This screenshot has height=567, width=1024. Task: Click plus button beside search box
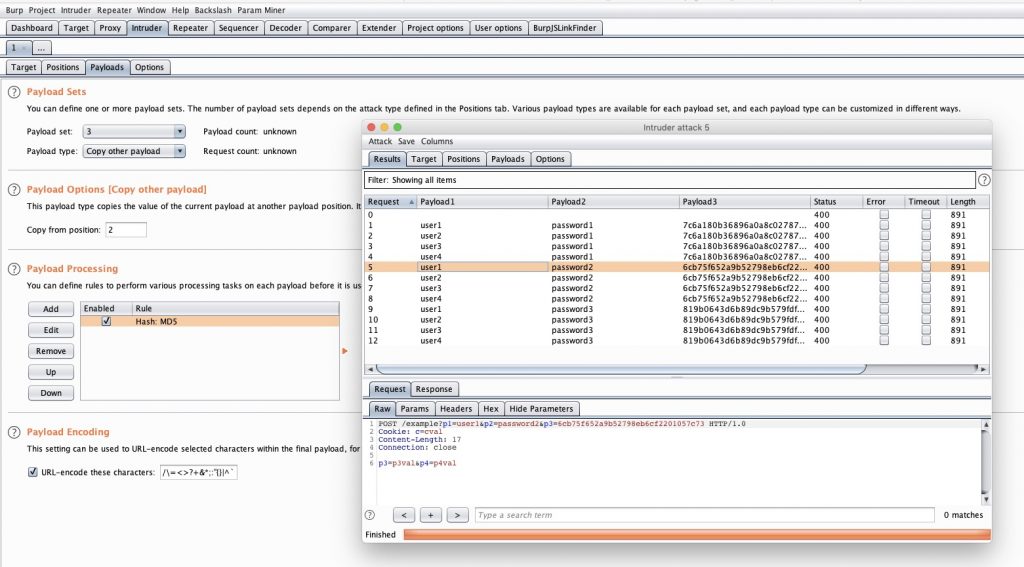coord(430,515)
